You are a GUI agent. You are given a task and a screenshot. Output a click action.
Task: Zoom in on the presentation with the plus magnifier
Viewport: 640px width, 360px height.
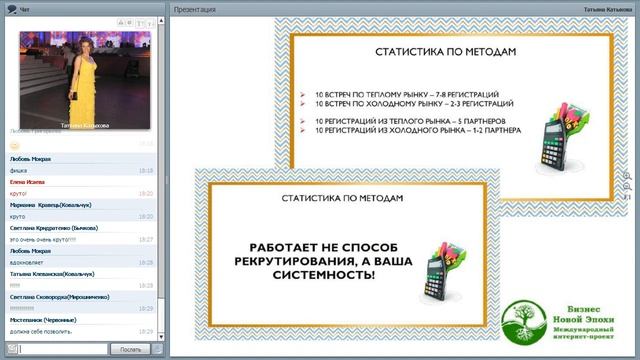tap(627, 176)
